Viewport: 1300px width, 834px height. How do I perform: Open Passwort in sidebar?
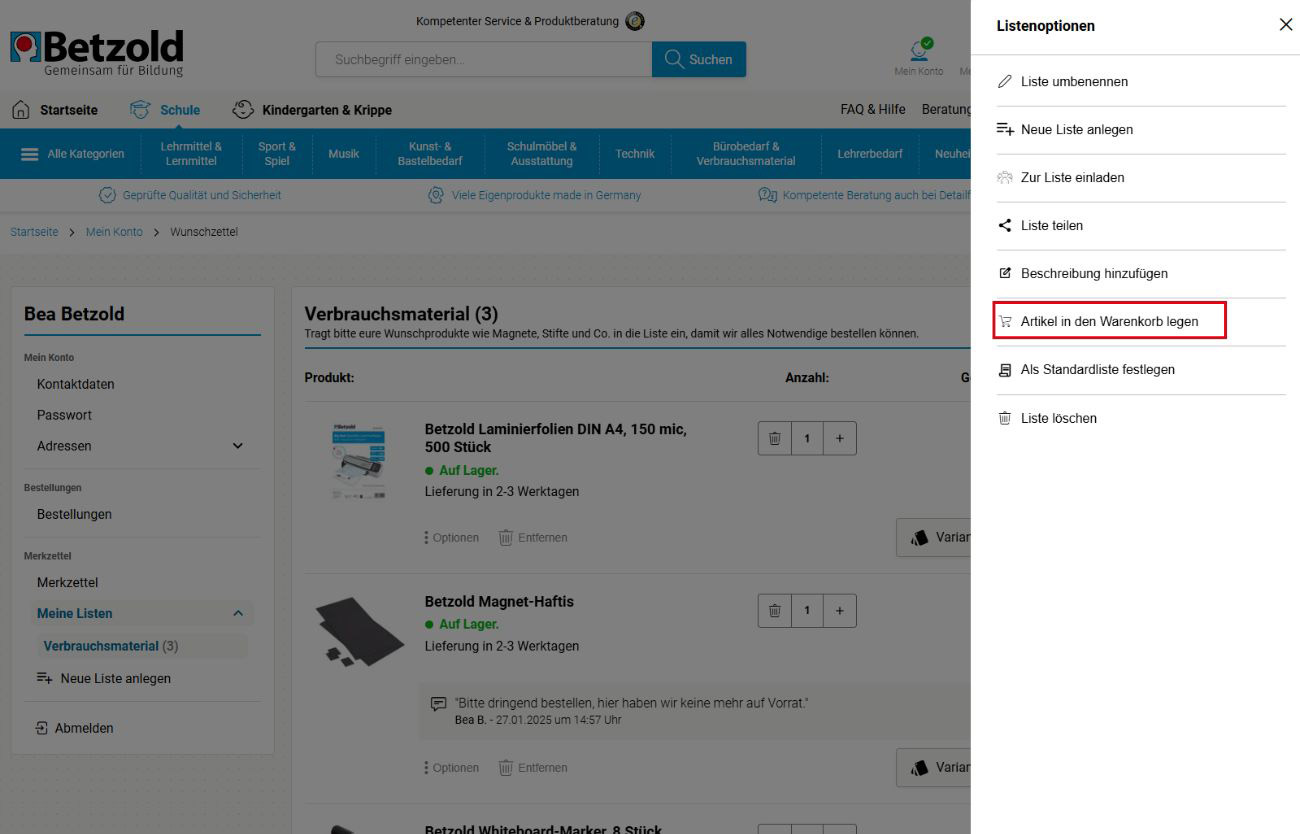pyautogui.click(x=65, y=415)
